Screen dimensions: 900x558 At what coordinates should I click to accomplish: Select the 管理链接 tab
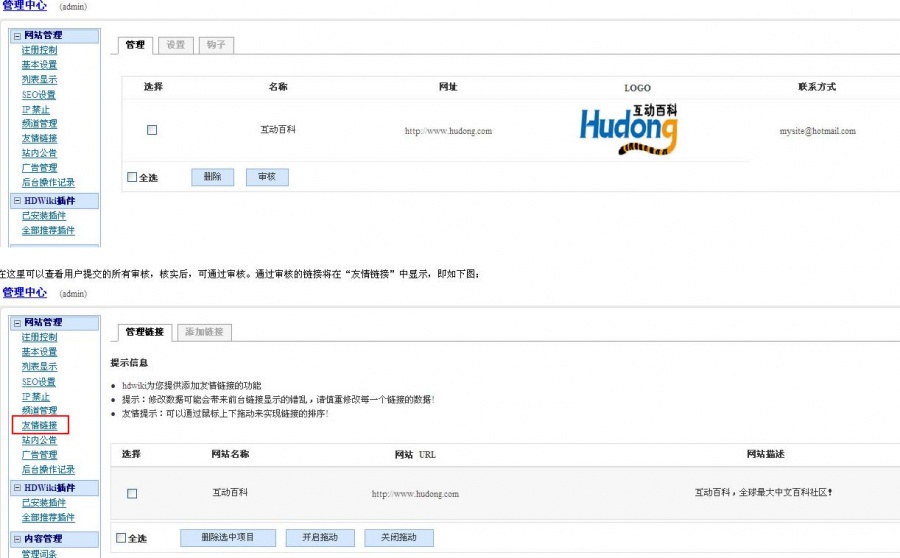145,332
